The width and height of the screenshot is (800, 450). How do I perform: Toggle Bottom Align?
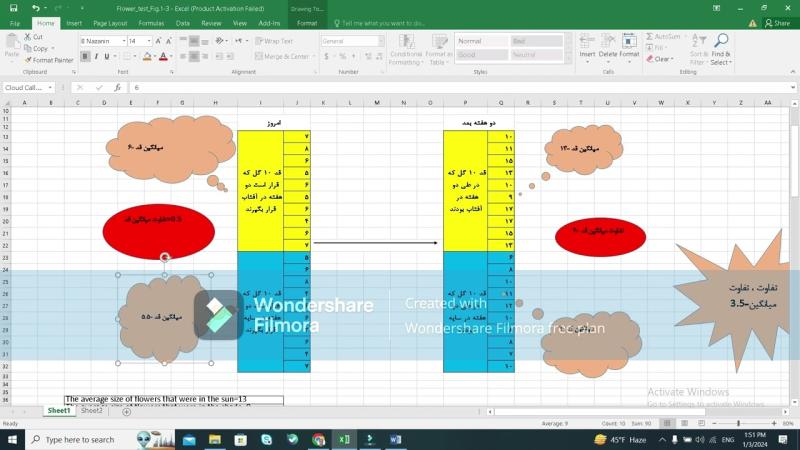205,41
